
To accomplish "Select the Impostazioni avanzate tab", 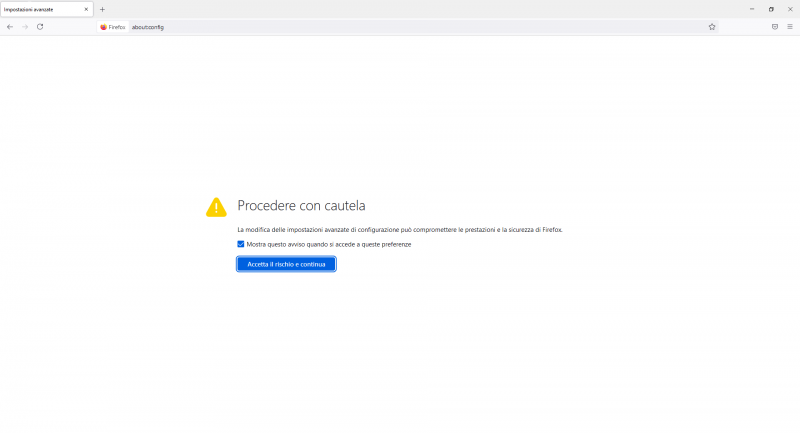I will click(46, 9).
